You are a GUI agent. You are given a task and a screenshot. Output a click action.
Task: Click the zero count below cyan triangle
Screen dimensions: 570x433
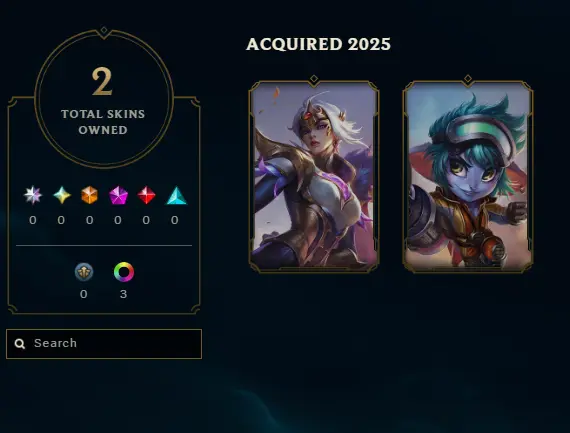(x=175, y=220)
